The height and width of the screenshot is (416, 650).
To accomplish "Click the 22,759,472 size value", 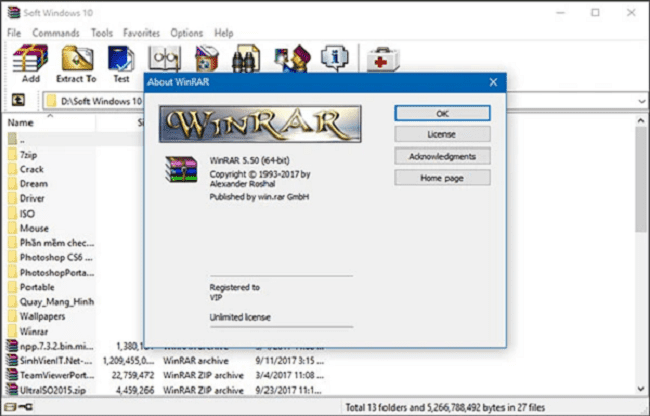I will click(133, 375).
